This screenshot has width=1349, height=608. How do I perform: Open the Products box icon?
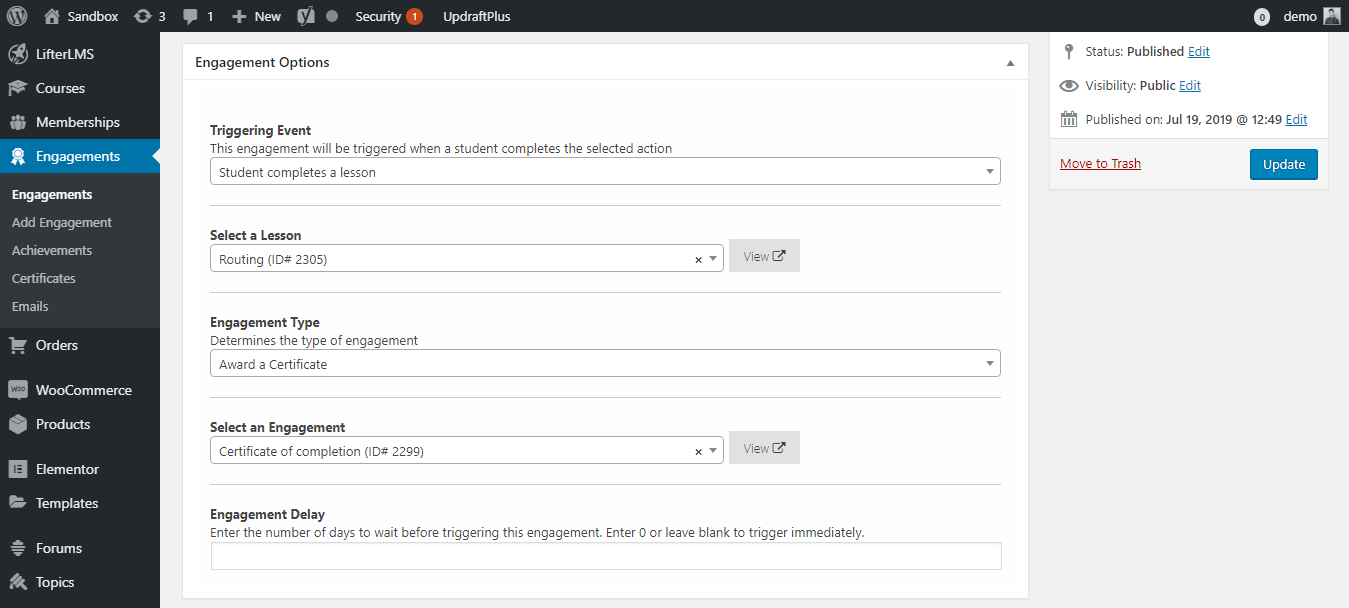18,424
